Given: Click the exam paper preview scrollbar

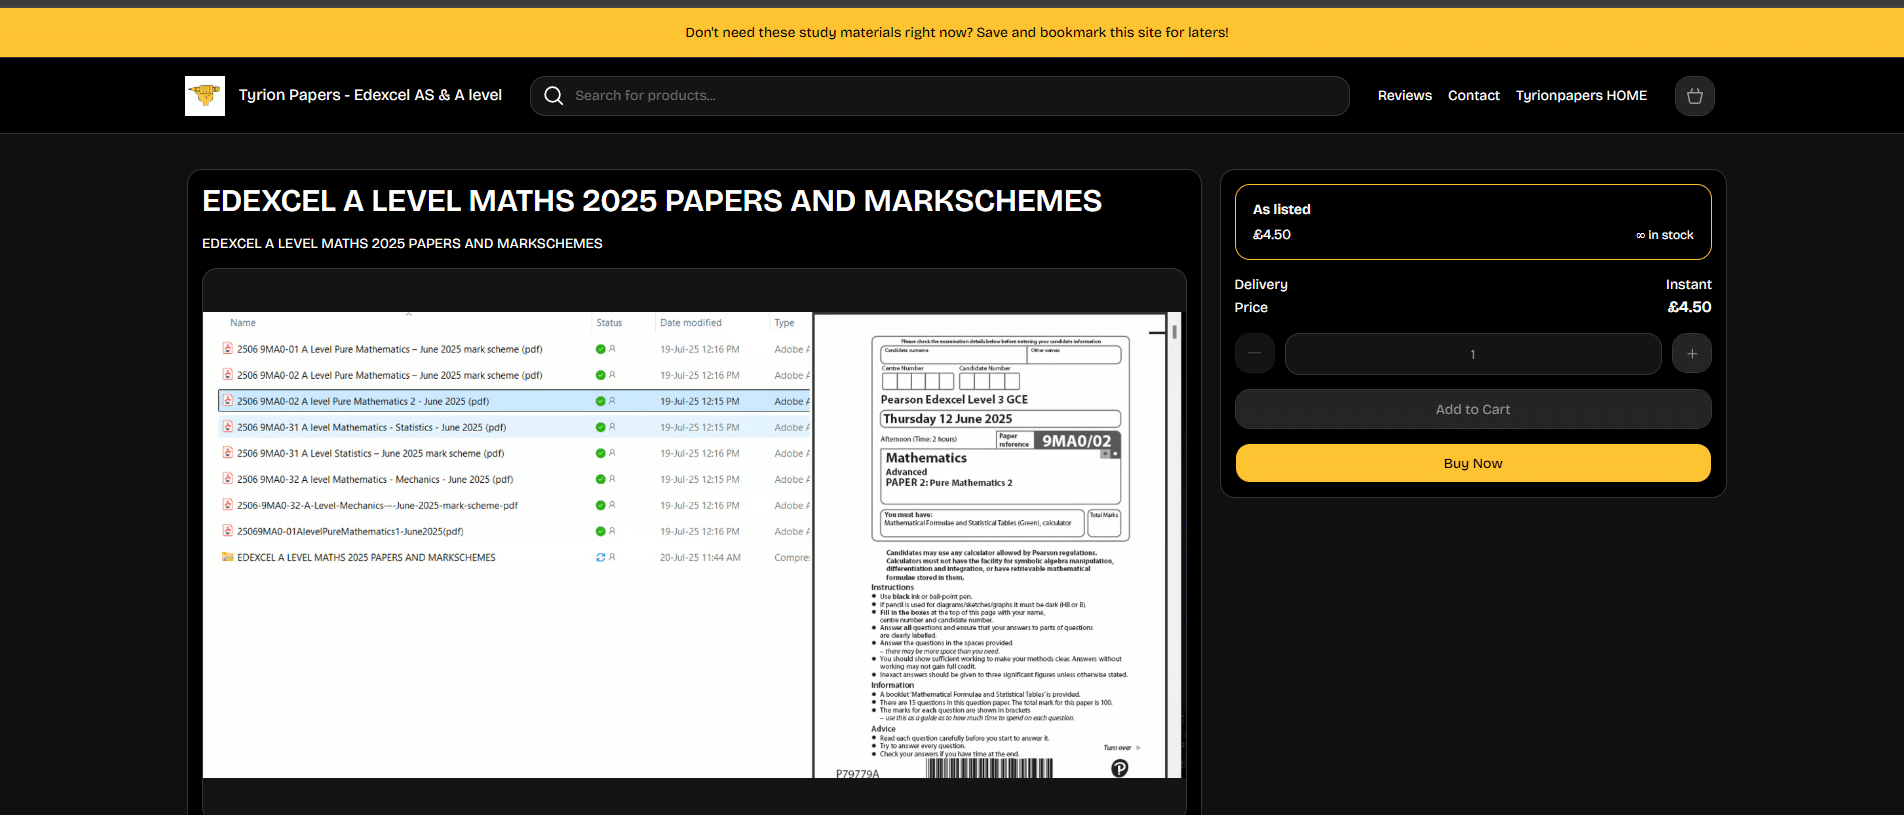Looking at the screenshot, I should coord(1174,332).
